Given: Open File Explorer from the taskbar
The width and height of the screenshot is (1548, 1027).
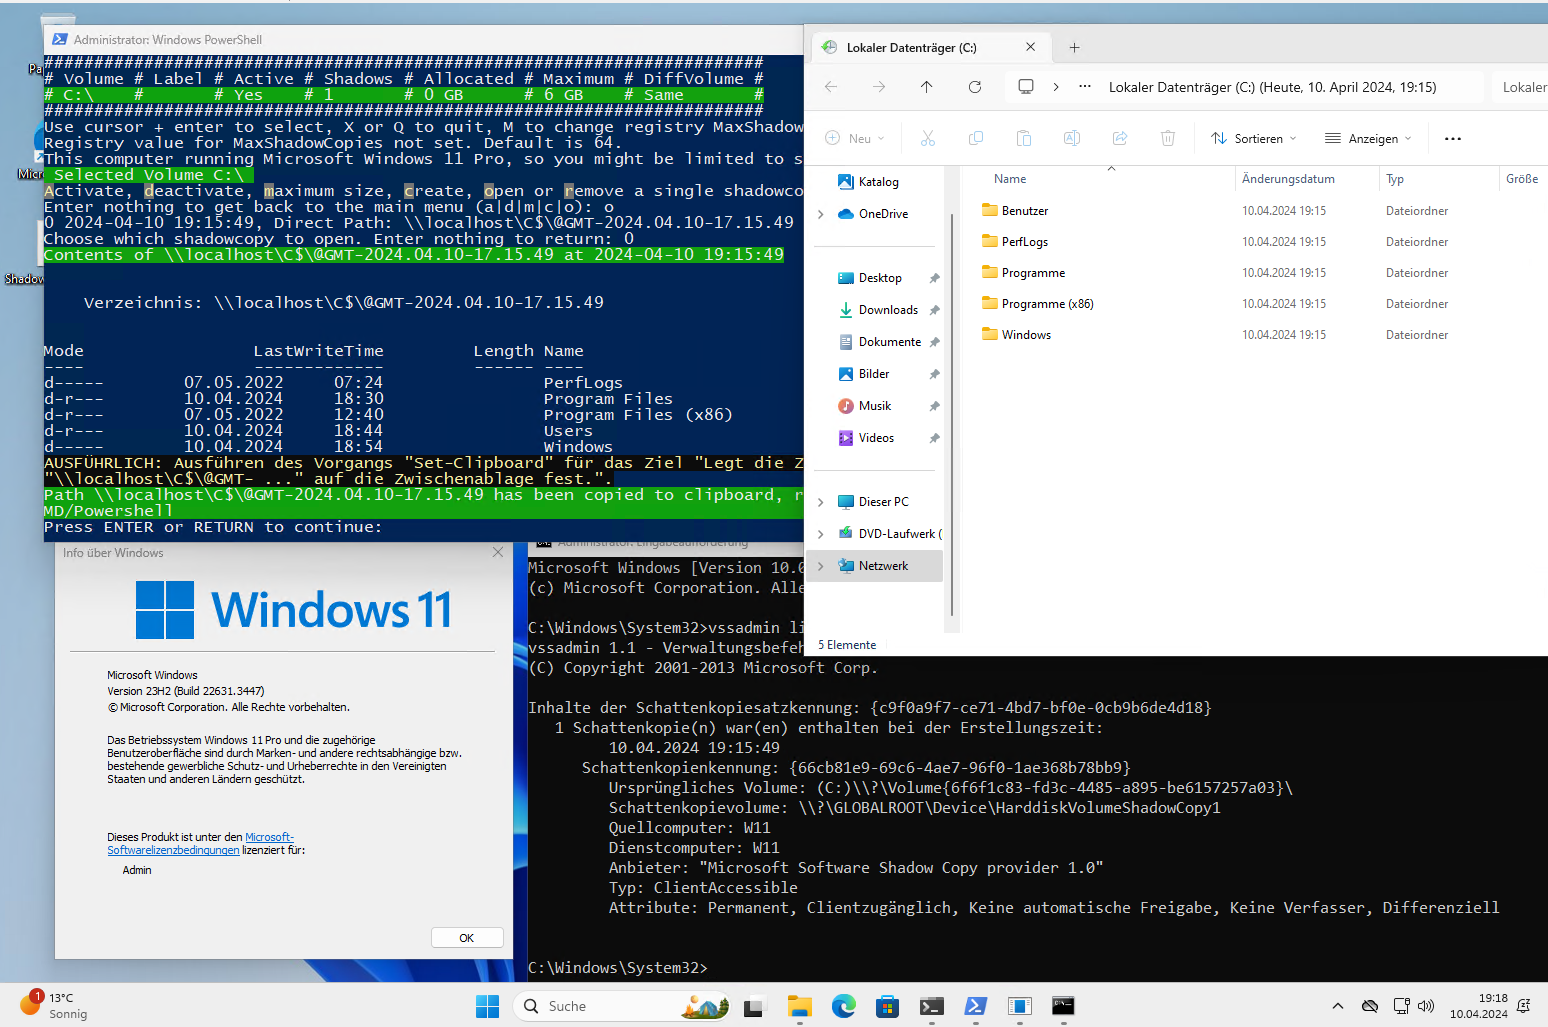Looking at the screenshot, I should (x=799, y=1006).
